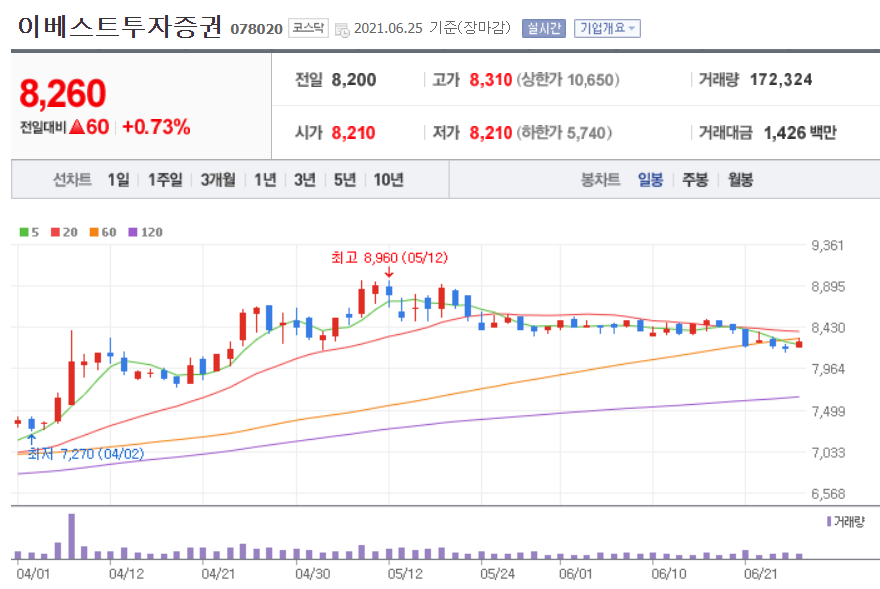Click the 최고 8,960 (05/12) high marker
Viewport: 880px width, 589px height.
(x=389, y=258)
